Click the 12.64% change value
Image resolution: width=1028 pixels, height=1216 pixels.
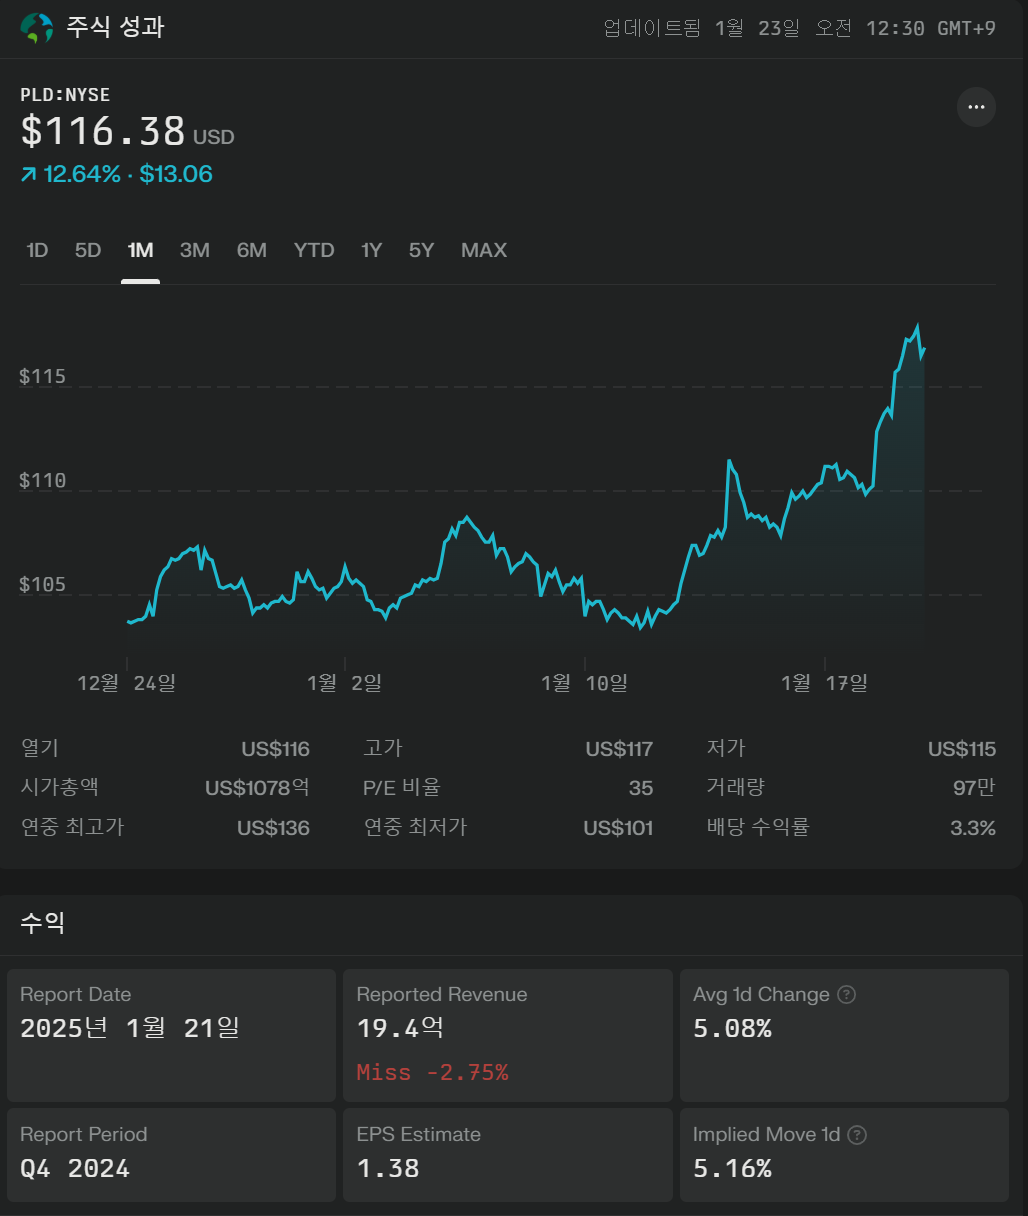pyautogui.click(x=81, y=174)
